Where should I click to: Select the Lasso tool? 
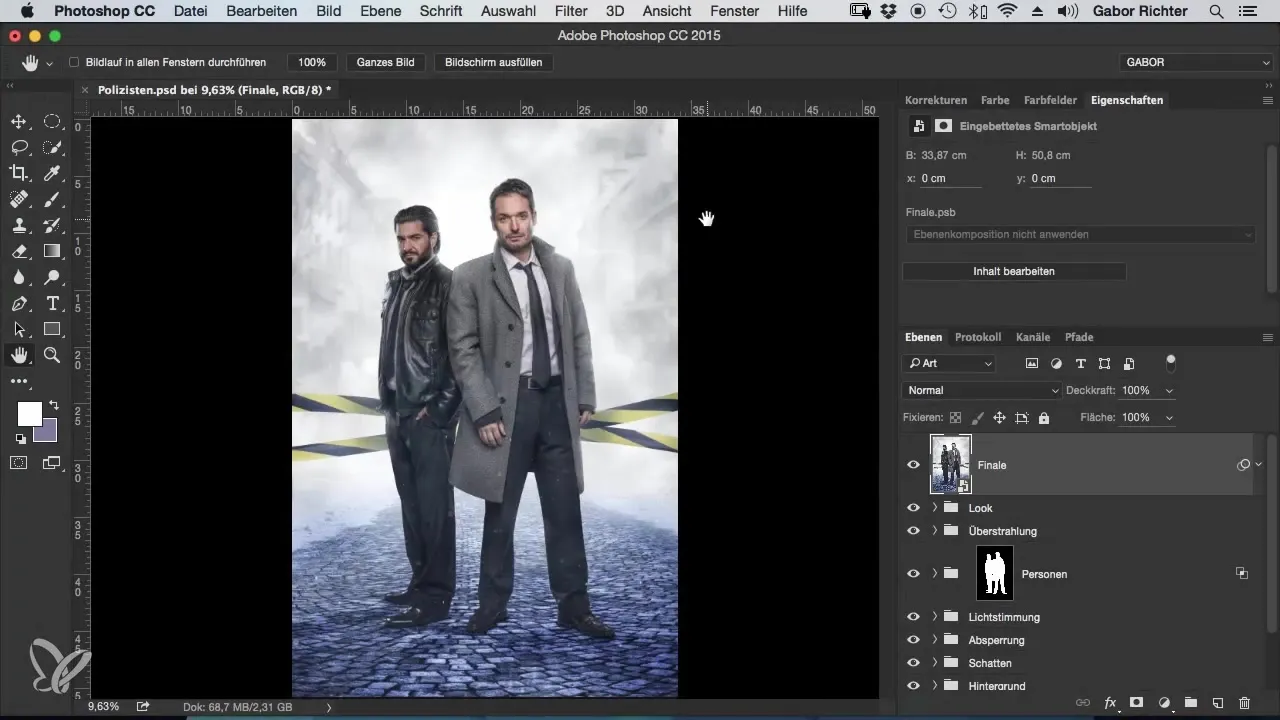coord(18,148)
